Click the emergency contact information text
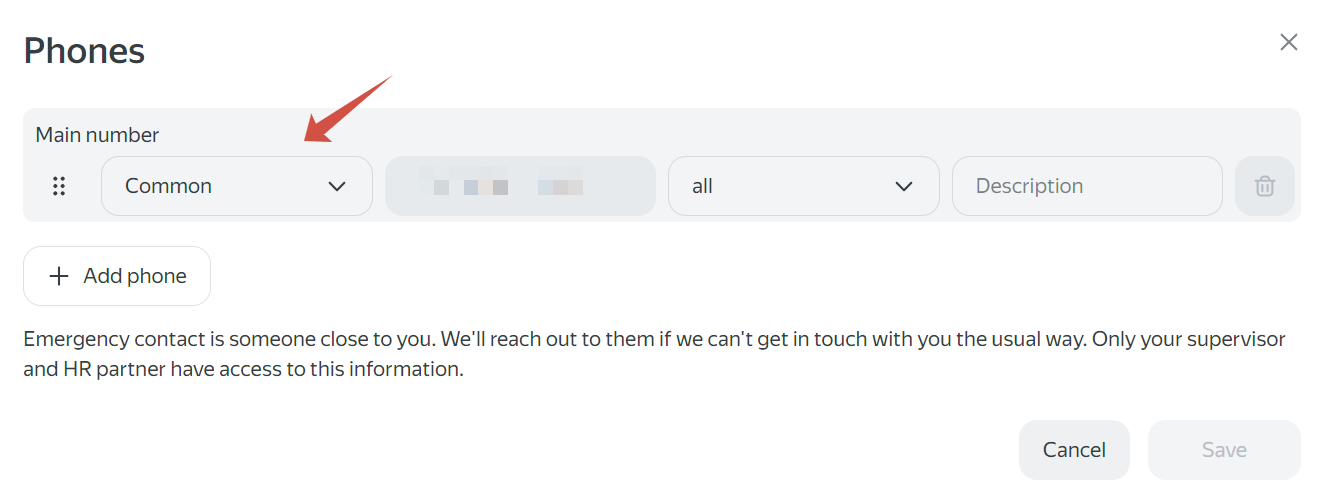The width and height of the screenshot is (1328, 495). (654, 354)
